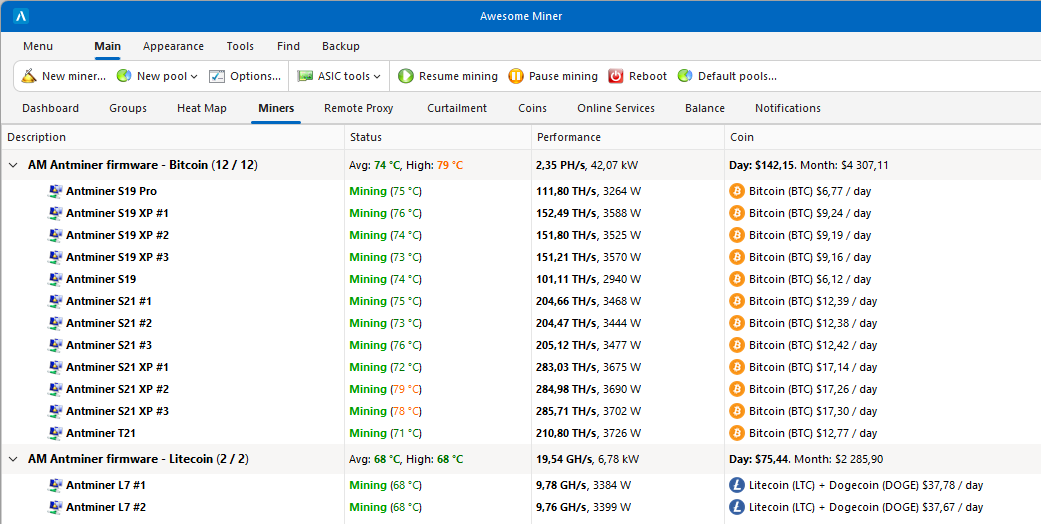This screenshot has height=524, width=1041.
Task: Click the 284,98 TH/s performance value
Action: [x=567, y=389]
